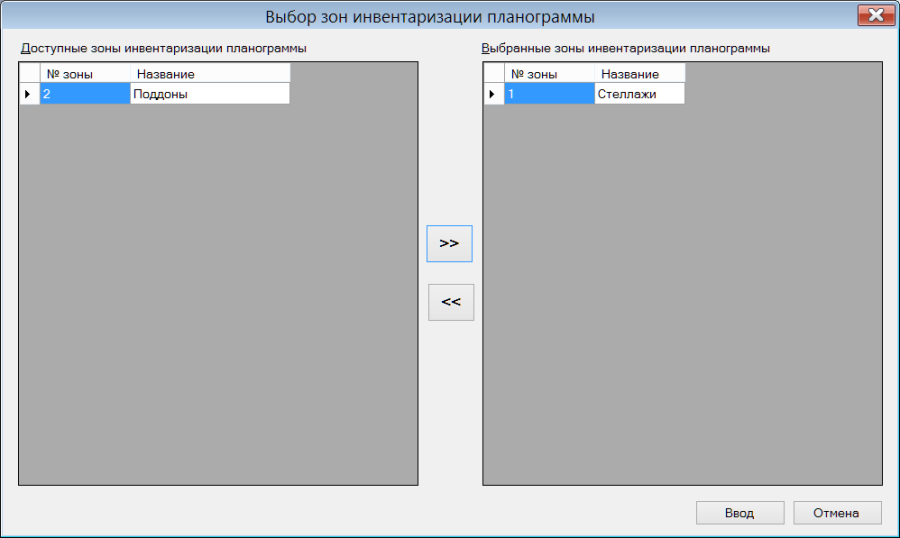
Task: Click empty gray area of available zones grid
Action: pos(218,293)
